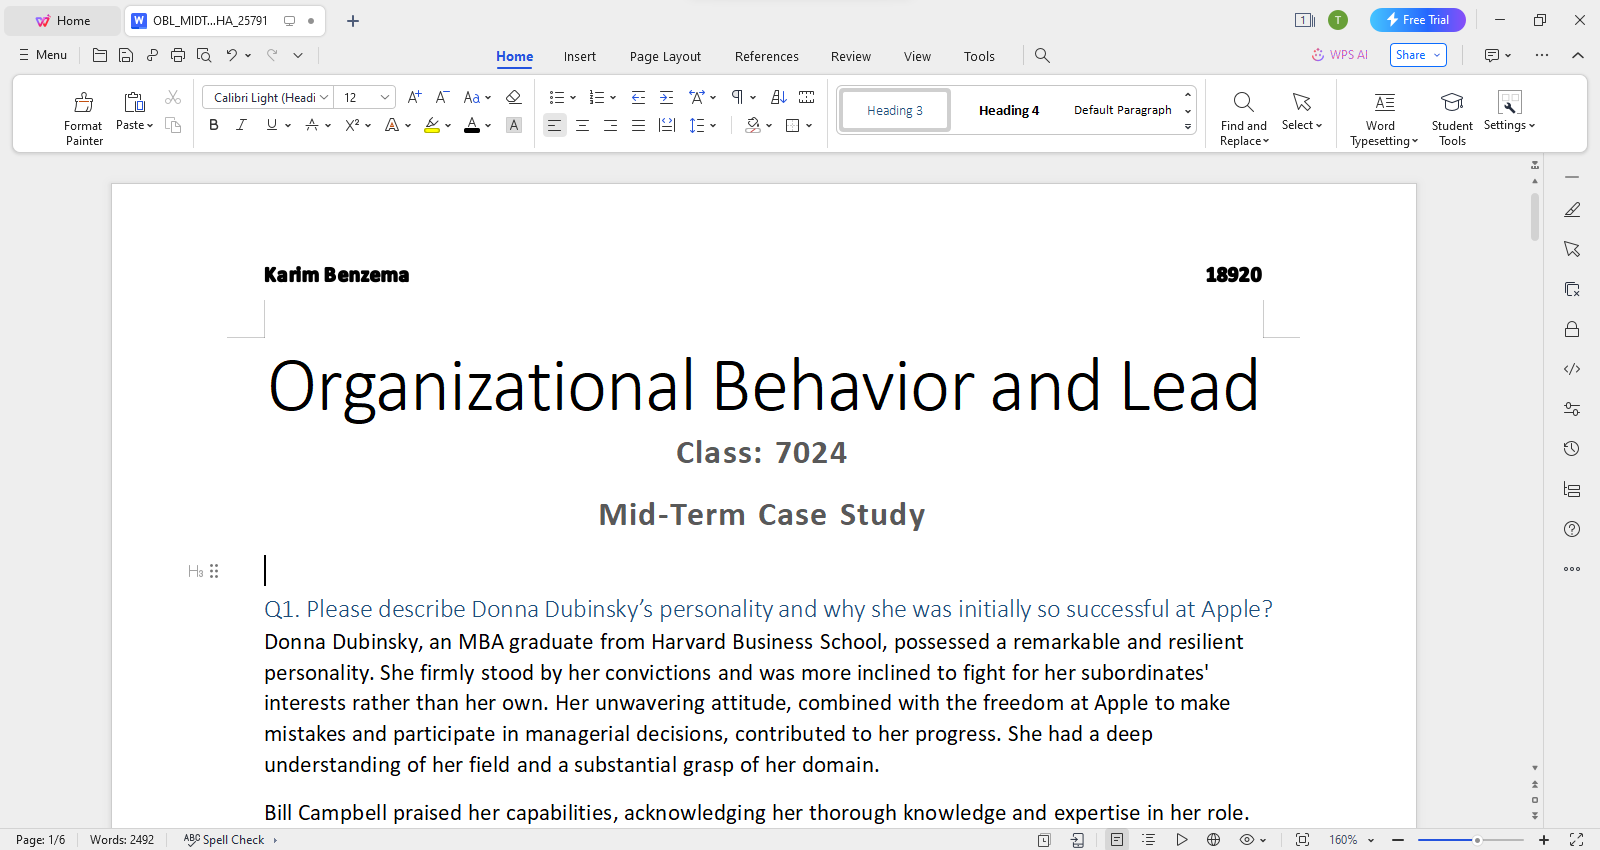Click the WPS AI icon
1600x850 pixels.
tap(1339, 55)
